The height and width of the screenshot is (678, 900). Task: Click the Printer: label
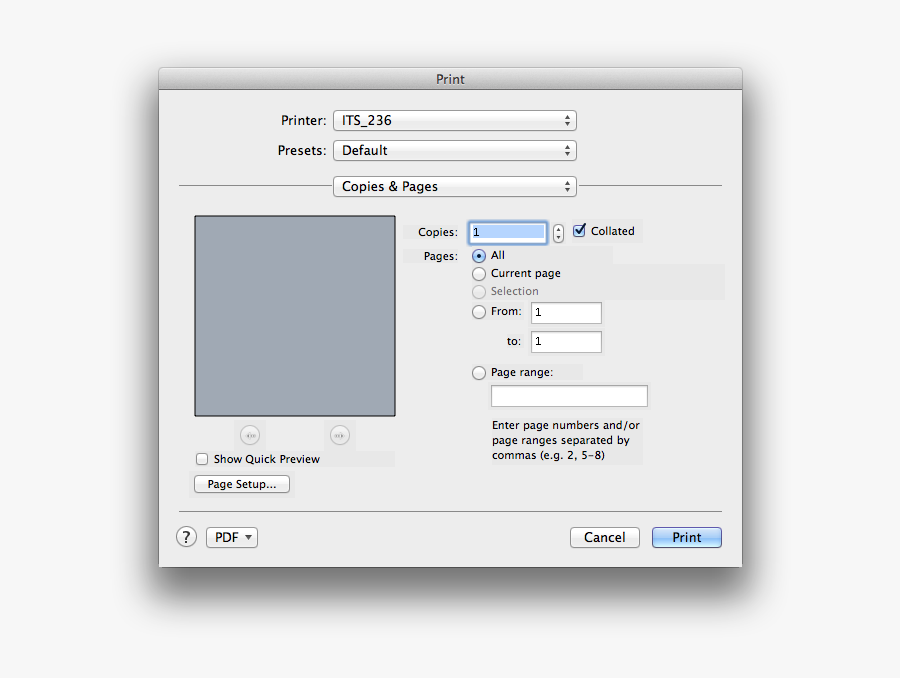pyautogui.click(x=304, y=121)
